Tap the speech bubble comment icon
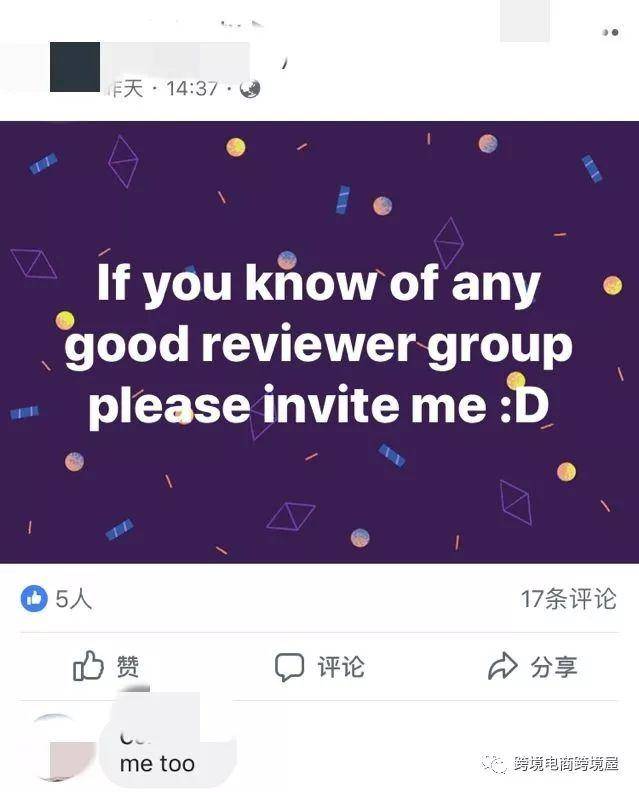This screenshot has width=639, height=792. [x=289, y=667]
